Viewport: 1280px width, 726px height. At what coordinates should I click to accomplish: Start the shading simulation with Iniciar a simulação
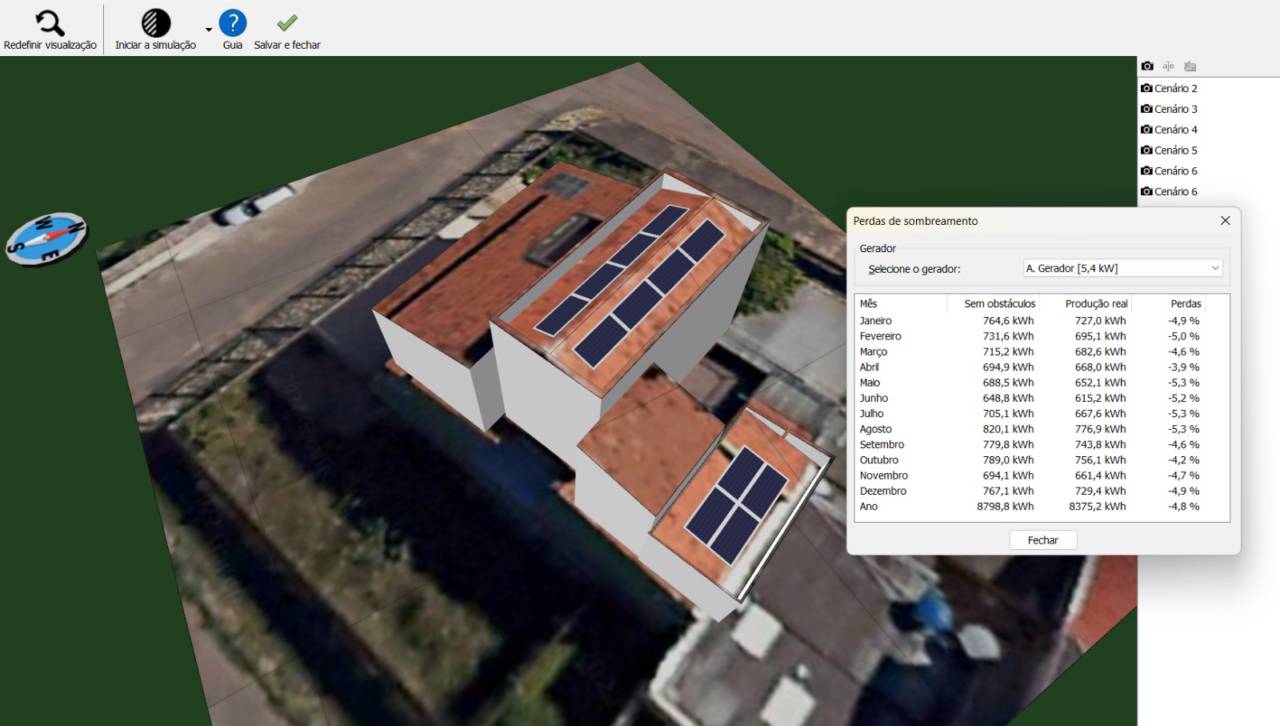[155, 23]
